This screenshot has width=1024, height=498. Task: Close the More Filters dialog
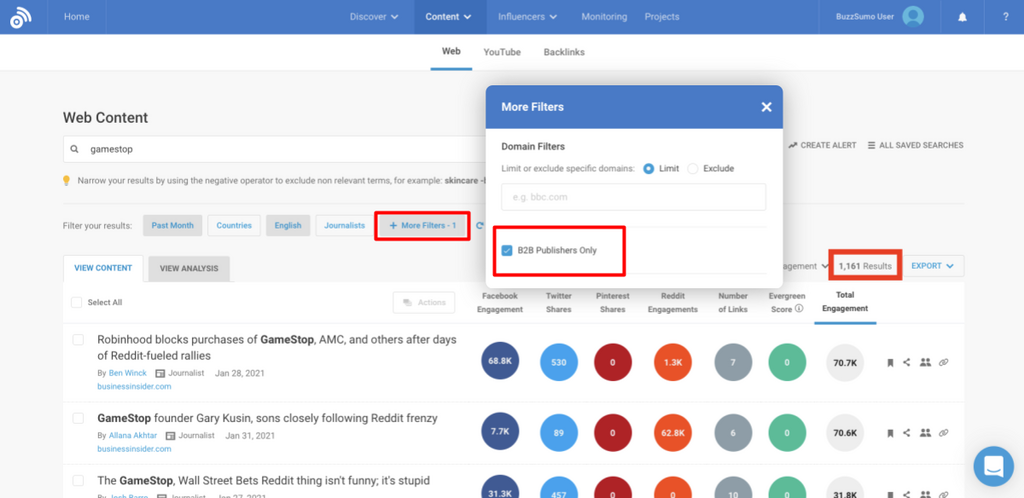pyautogui.click(x=766, y=107)
